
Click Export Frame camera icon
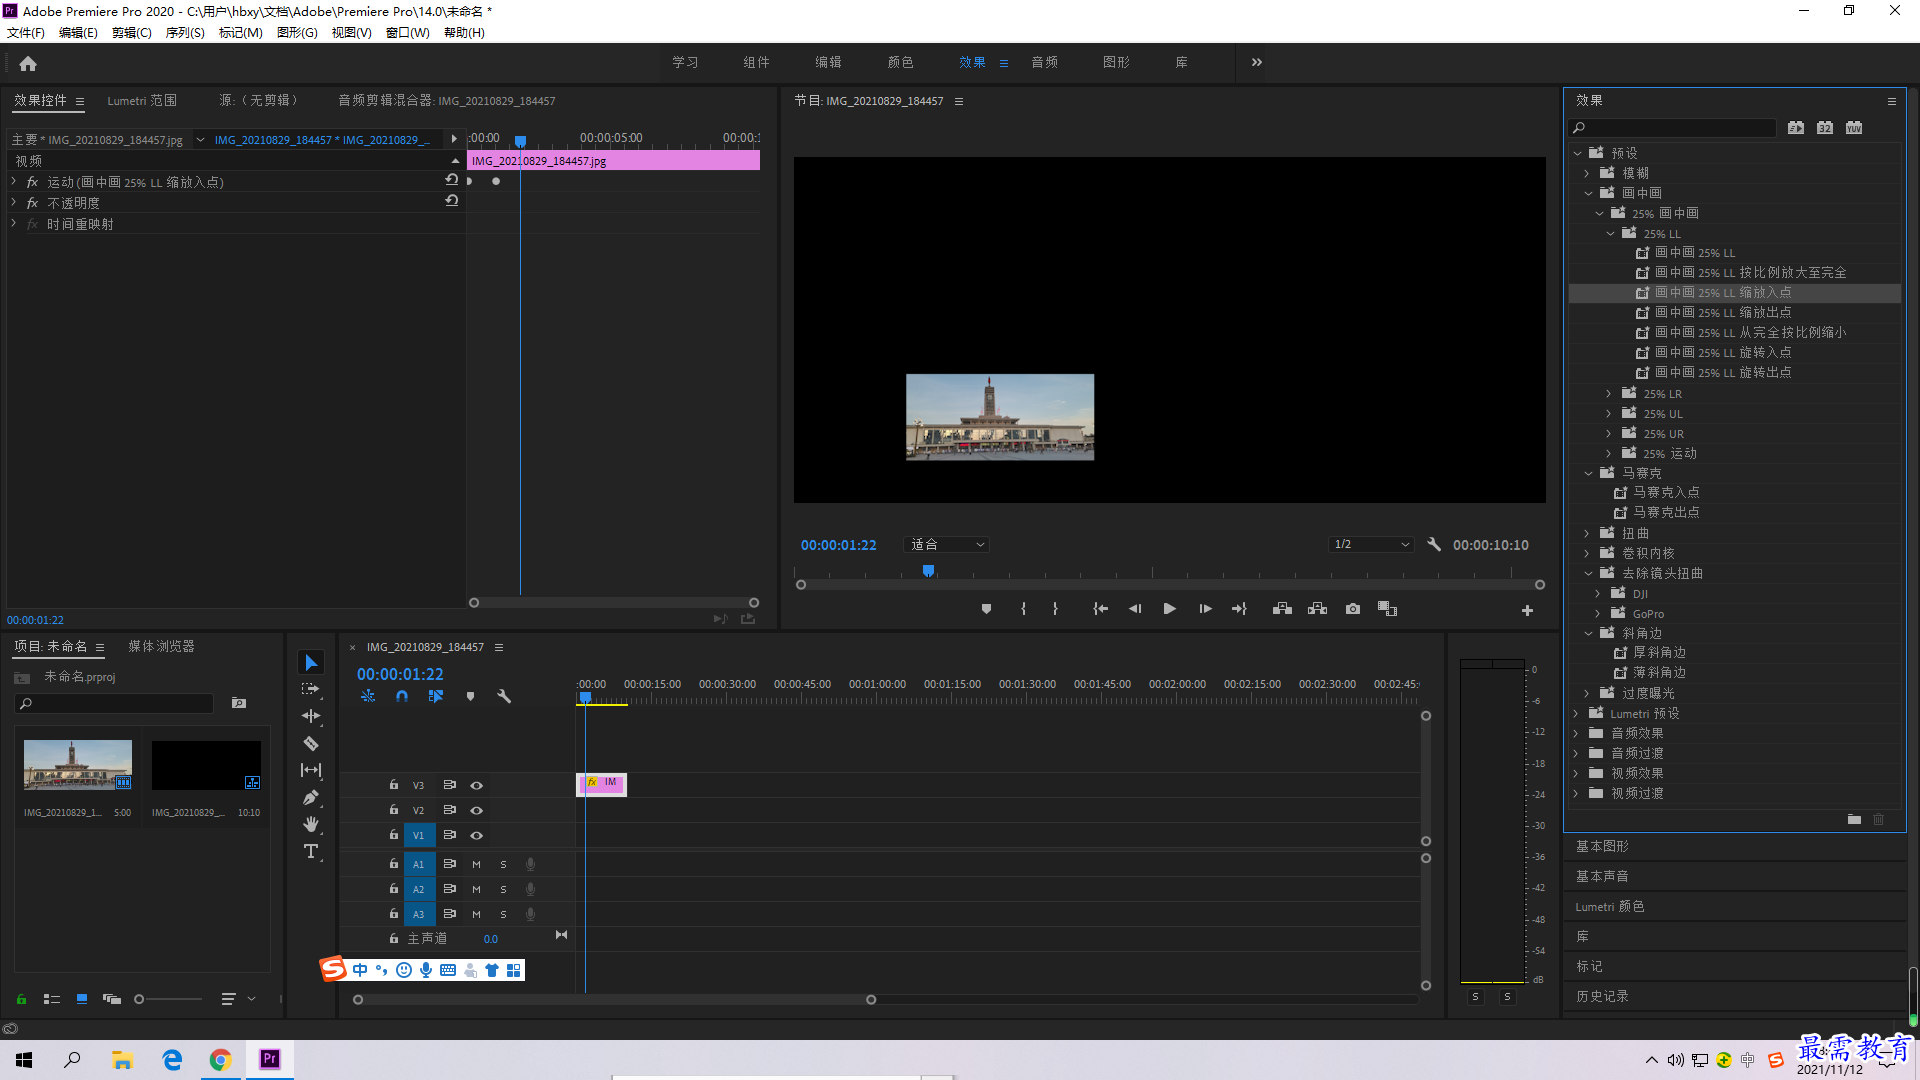point(1352,609)
